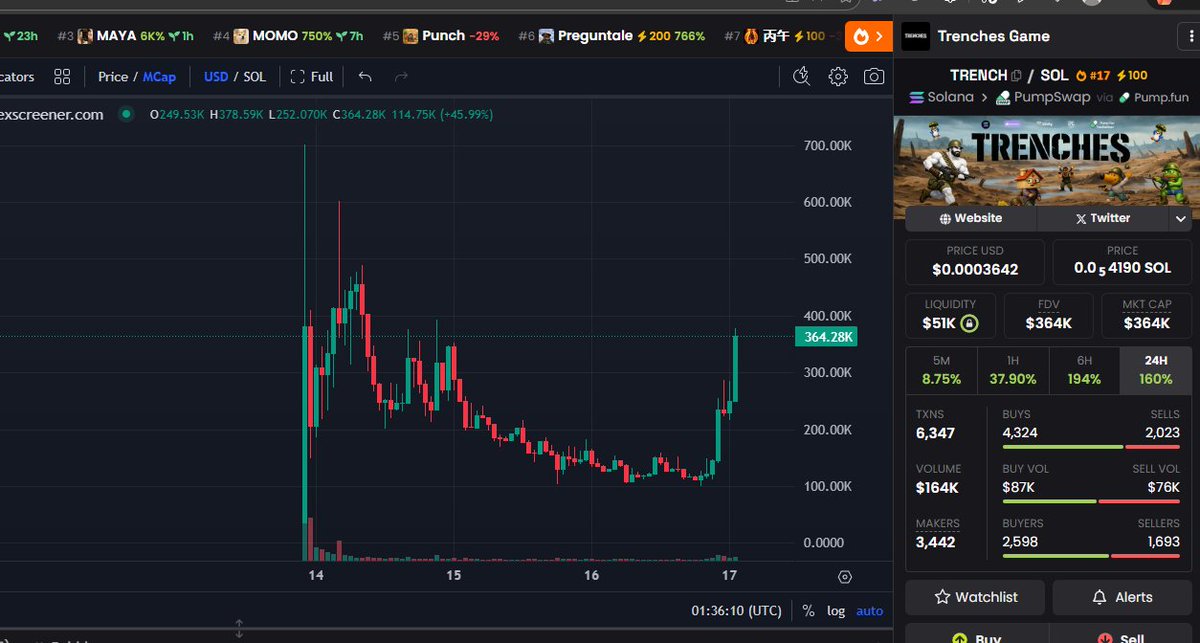Click the ⚡100 boost badge beside #17
This screenshot has height=643, width=1200.
[1132, 75]
